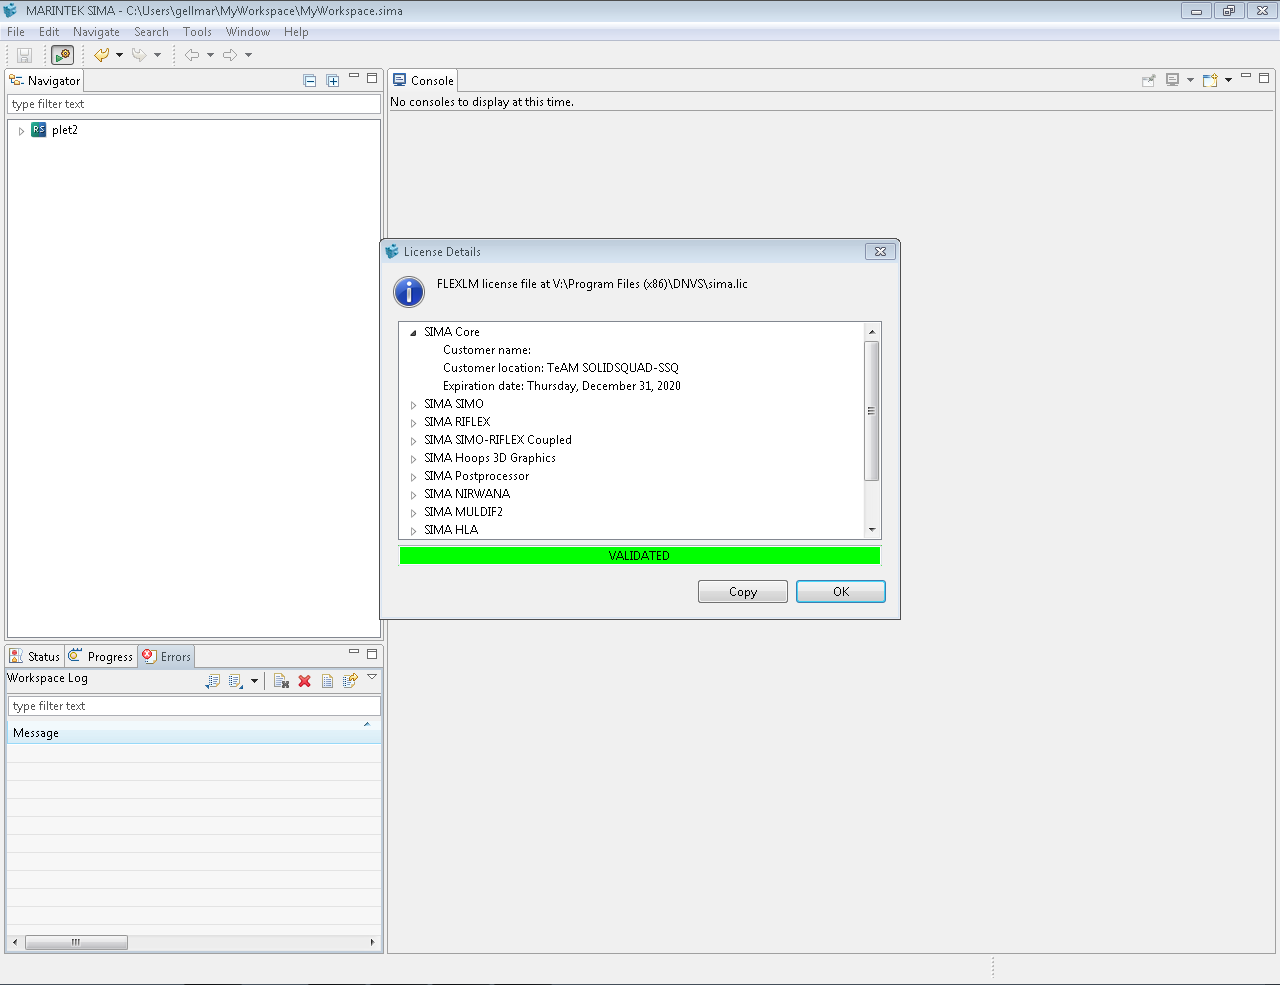
Task: Collapse all items in Navigator panel
Action: (x=310, y=81)
